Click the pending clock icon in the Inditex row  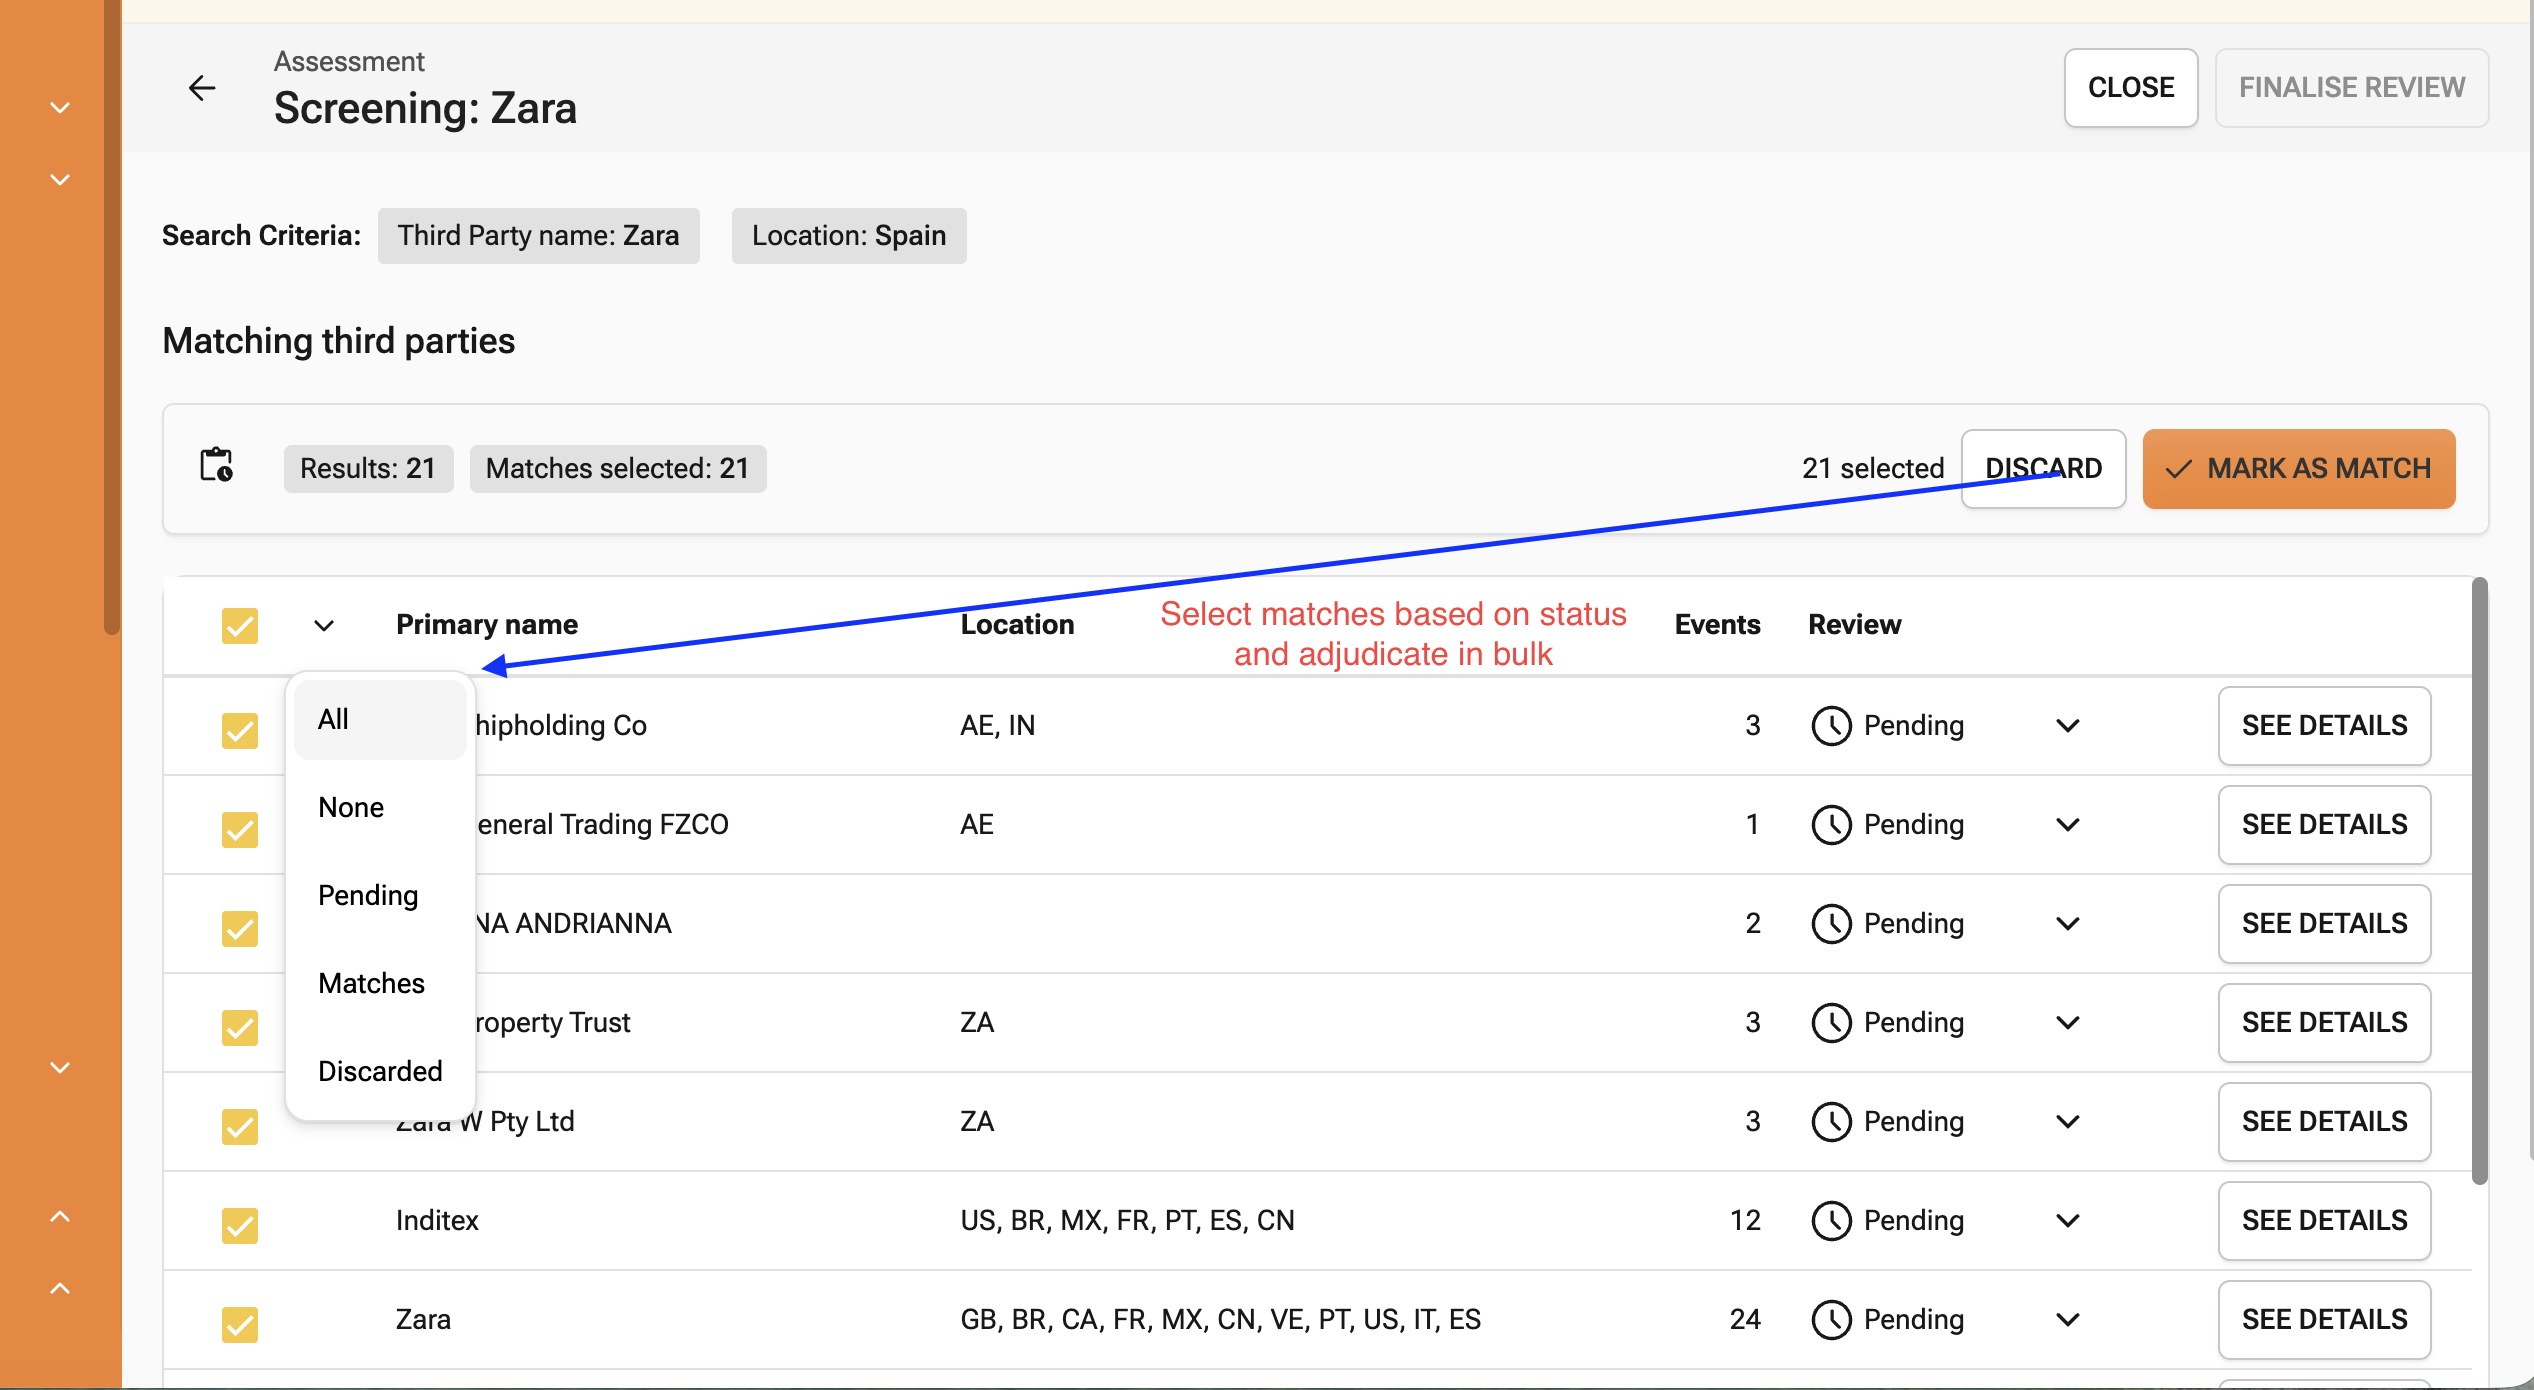coord(1831,1221)
